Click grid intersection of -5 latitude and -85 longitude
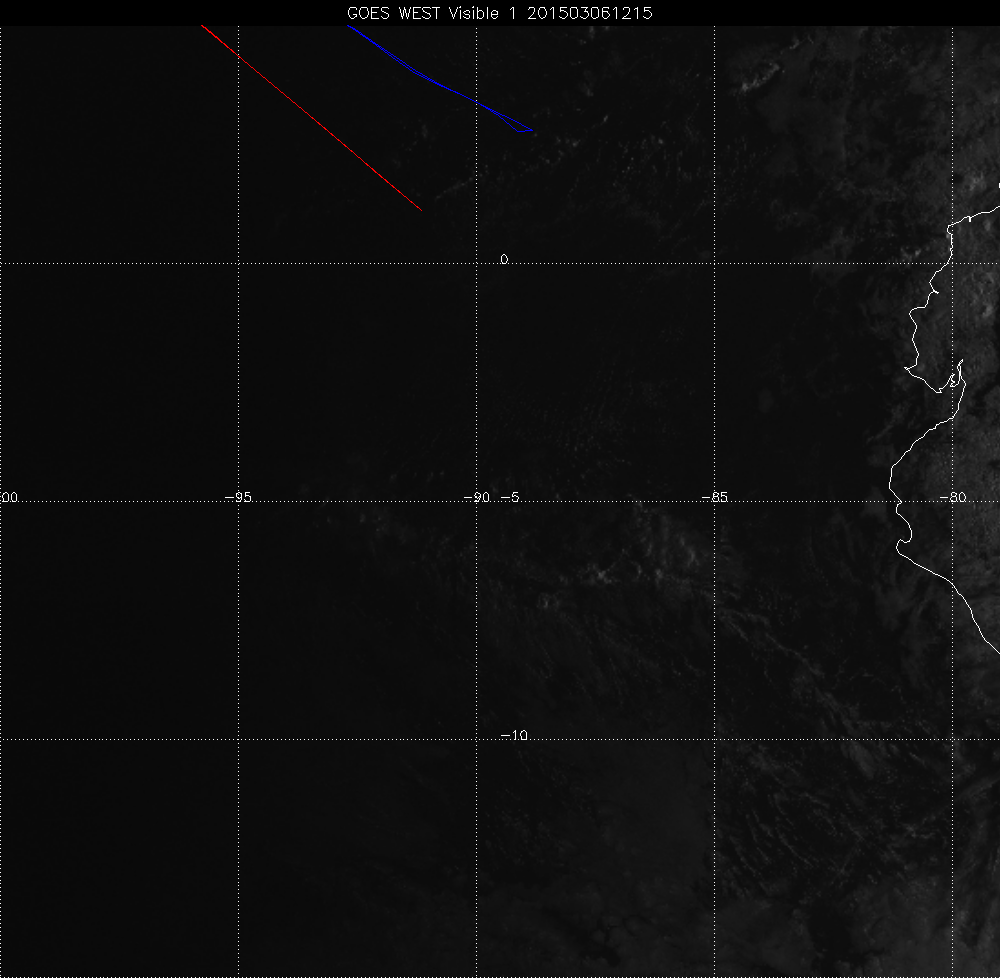Viewport: 1000px width, 978px height. pos(714,502)
